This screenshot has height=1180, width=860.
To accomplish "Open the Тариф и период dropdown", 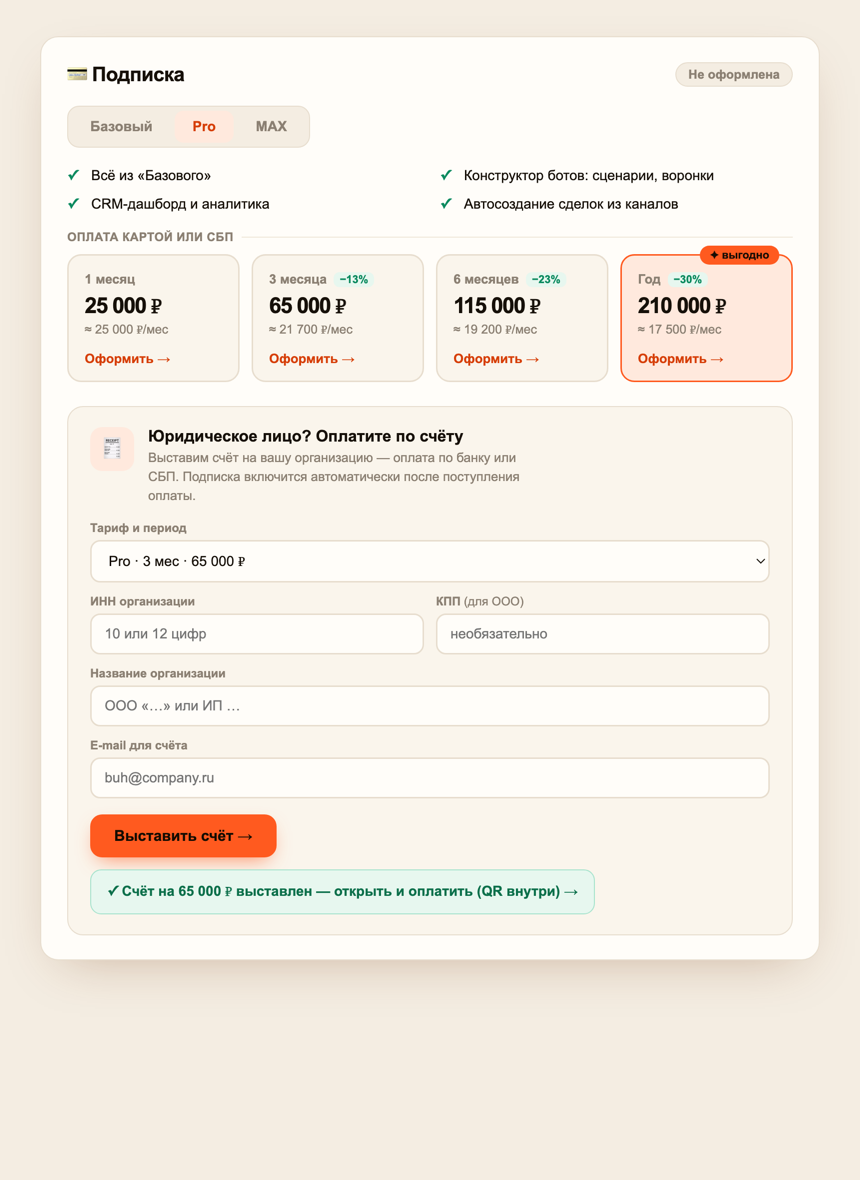I will pos(430,561).
